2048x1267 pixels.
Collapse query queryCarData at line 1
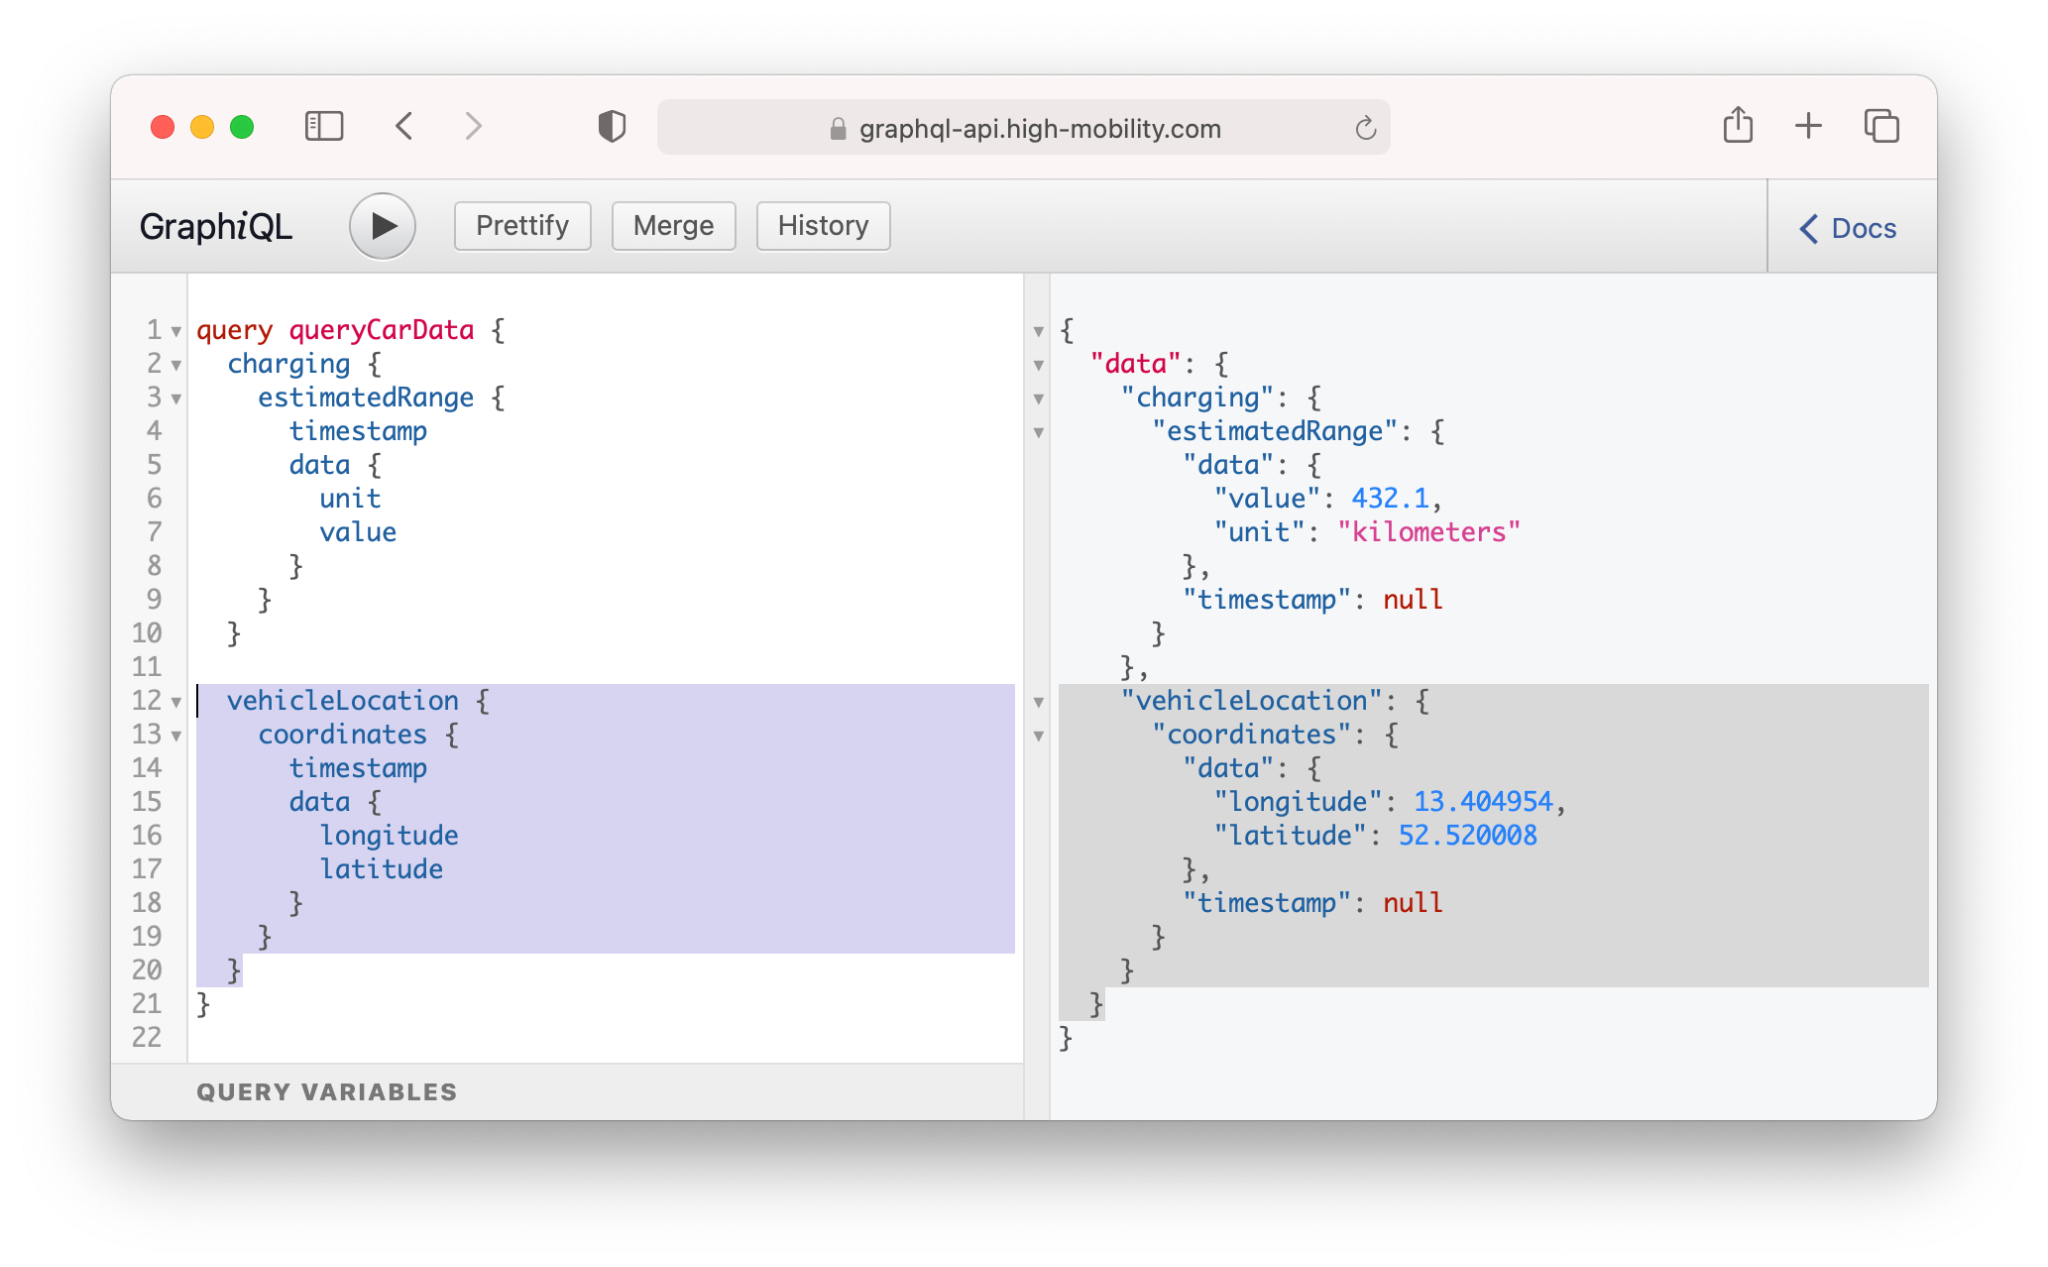coord(176,331)
